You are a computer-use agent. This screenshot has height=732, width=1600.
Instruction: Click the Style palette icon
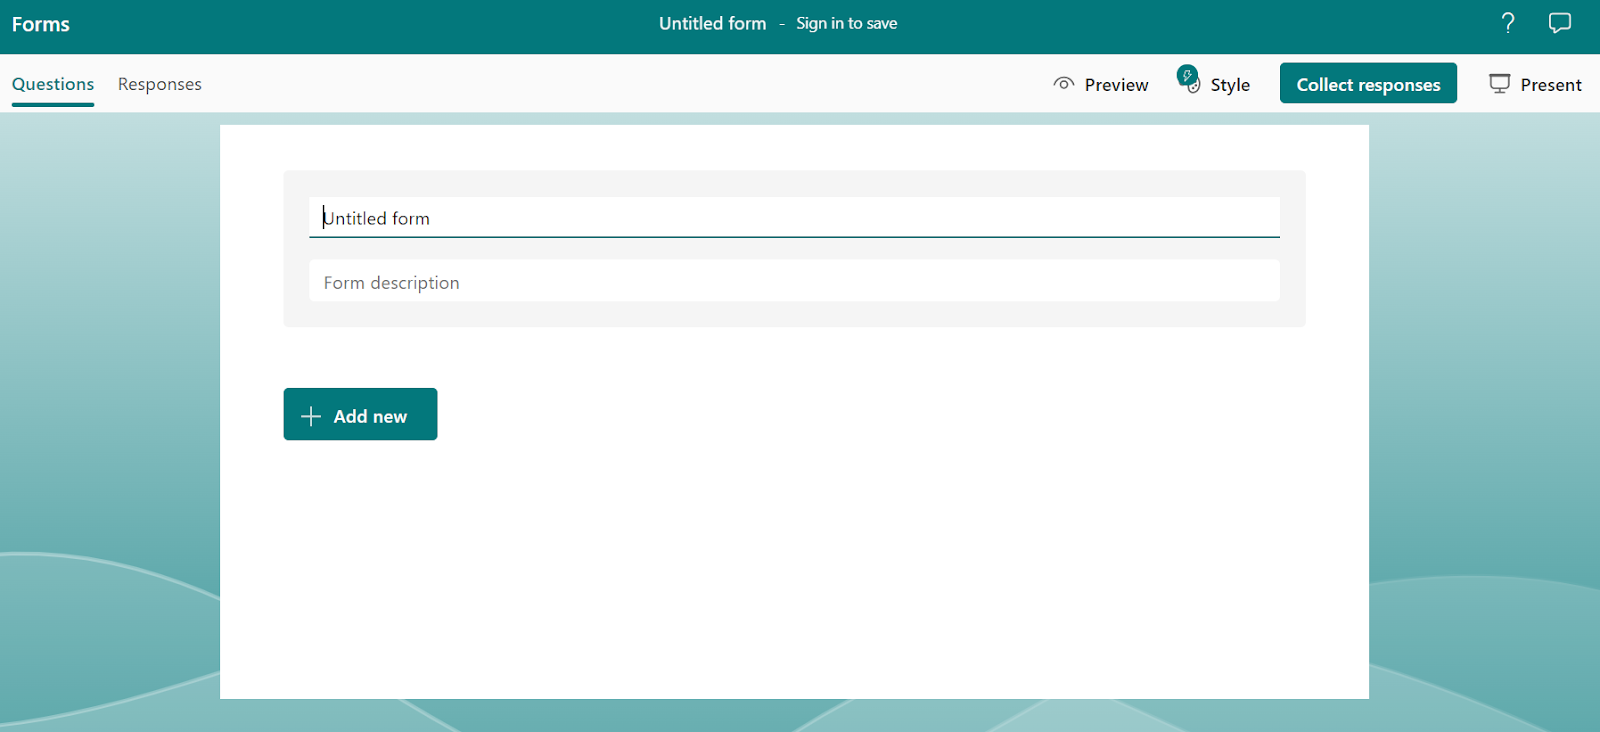pos(1189,80)
